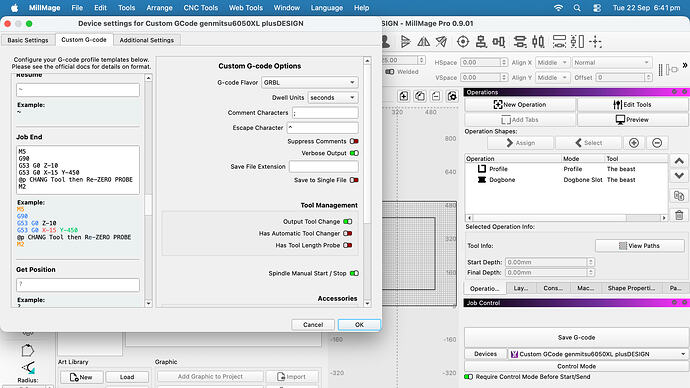Click the distribute horizontally icon

520,42
